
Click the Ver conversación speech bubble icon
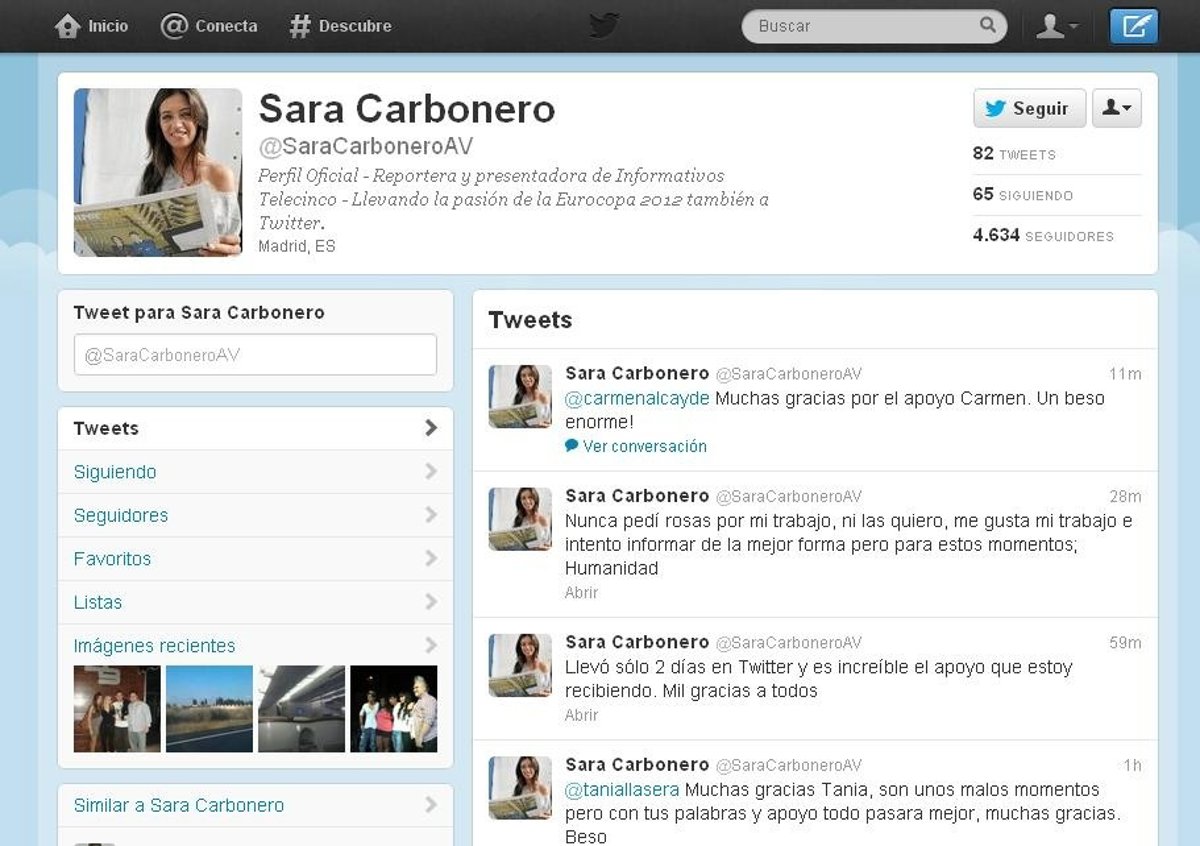coord(572,446)
